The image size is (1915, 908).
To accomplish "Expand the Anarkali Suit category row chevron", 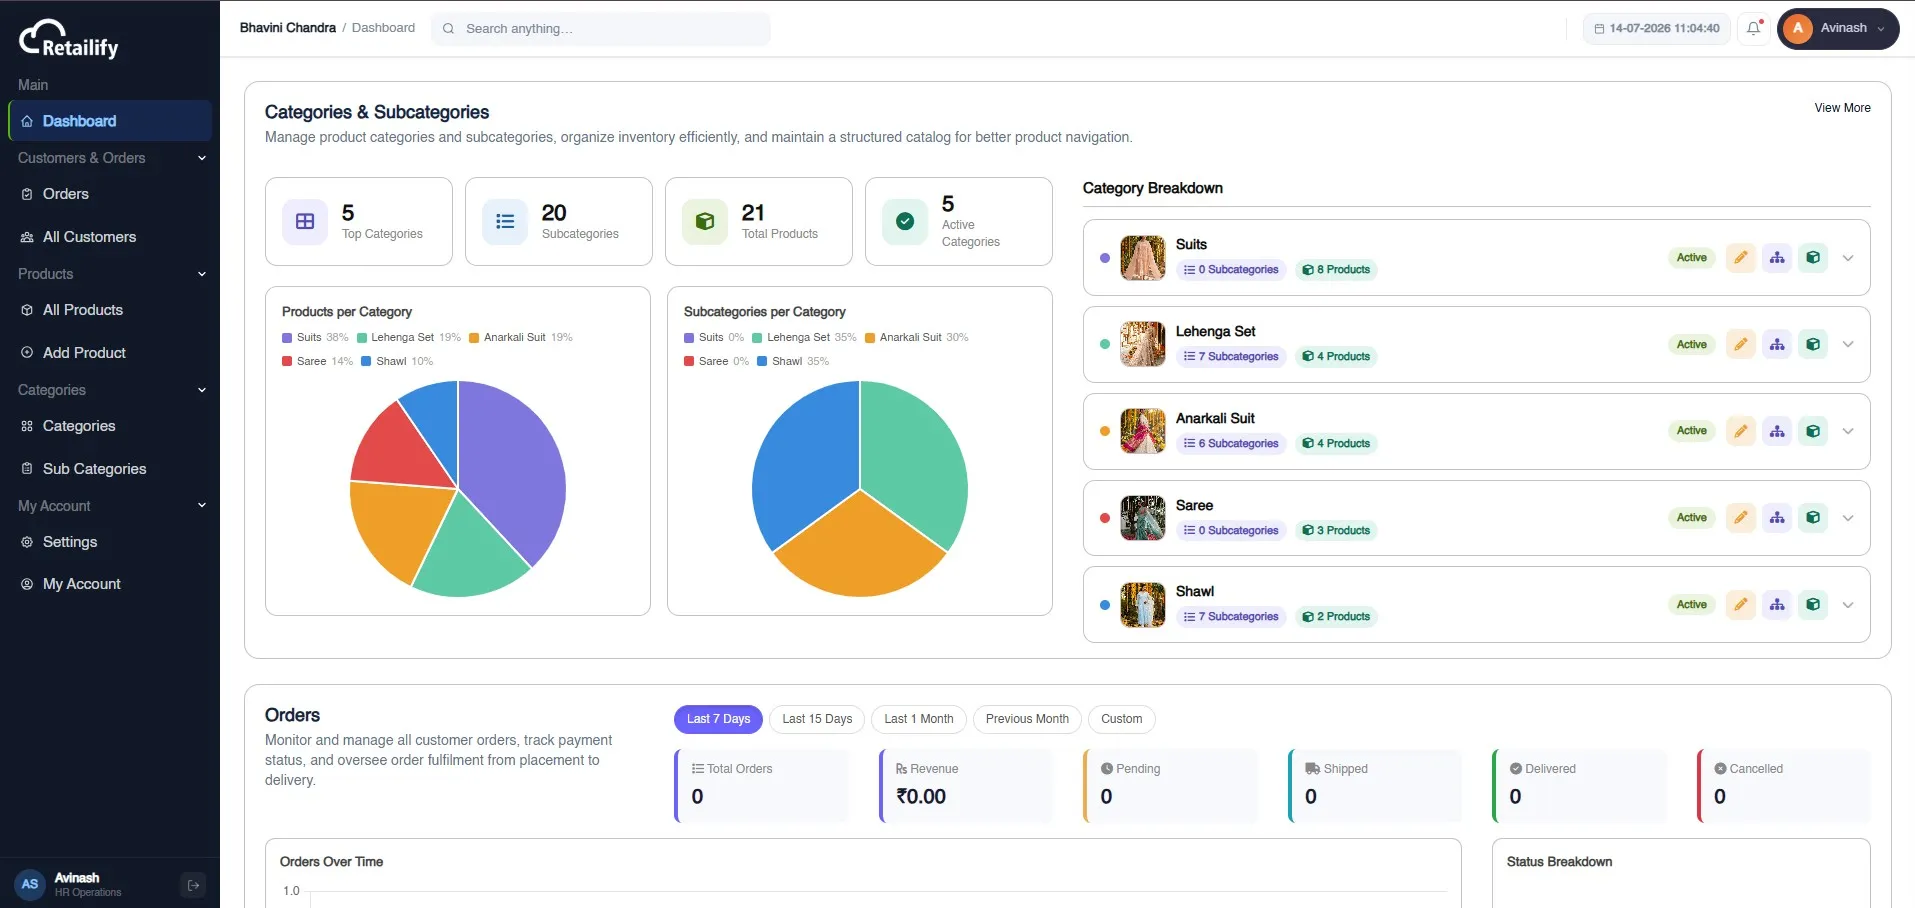I will click(1848, 431).
